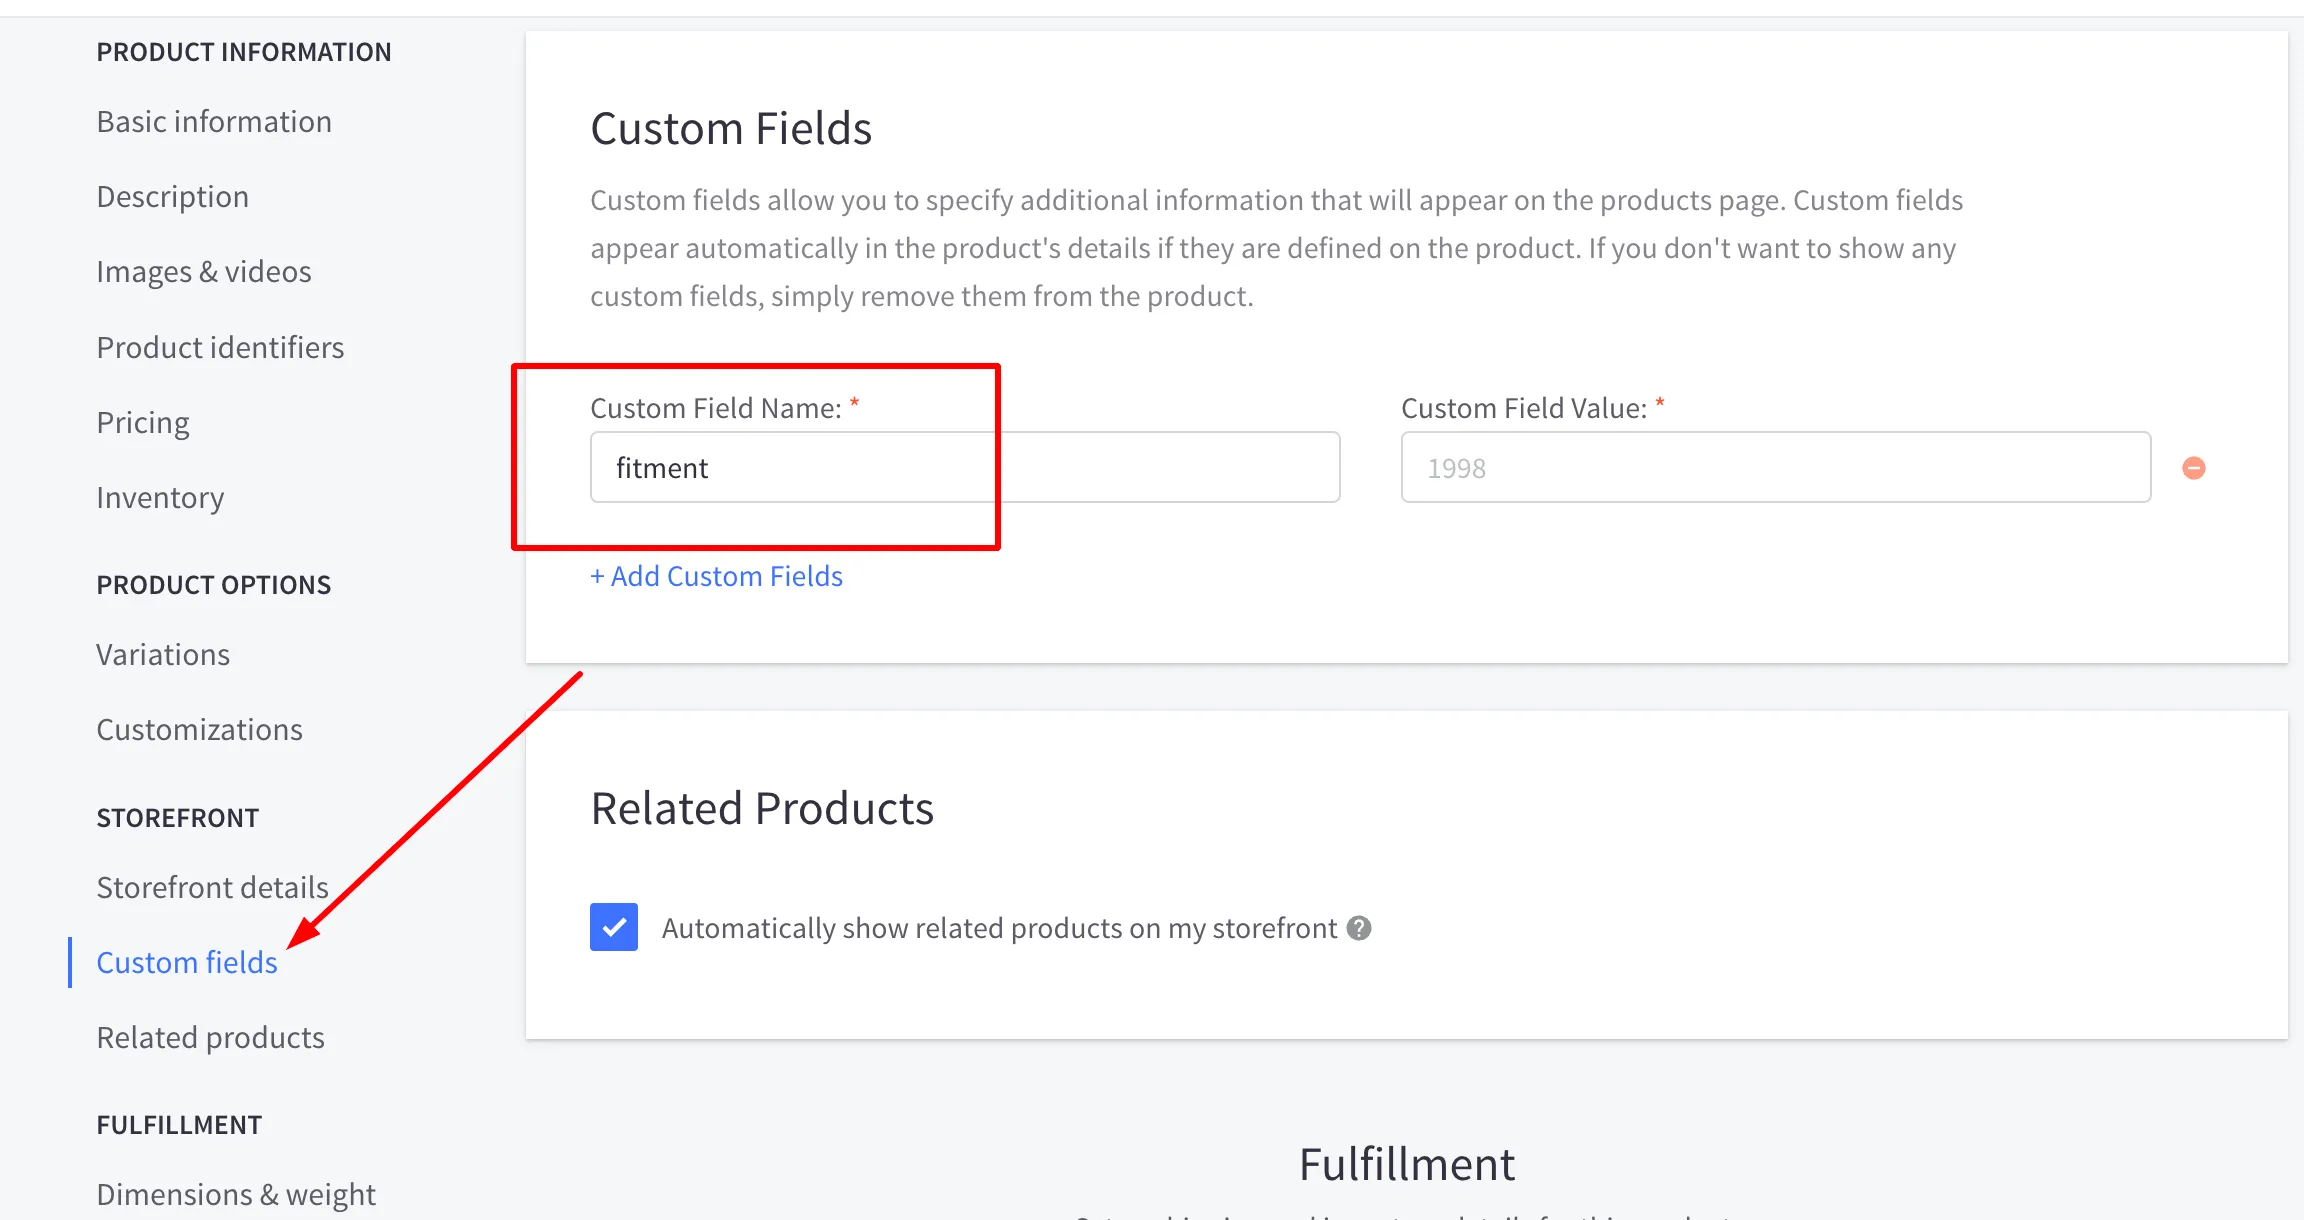Click the Custom Field Value input
2304x1220 pixels.
pyautogui.click(x=1775, y=467)
